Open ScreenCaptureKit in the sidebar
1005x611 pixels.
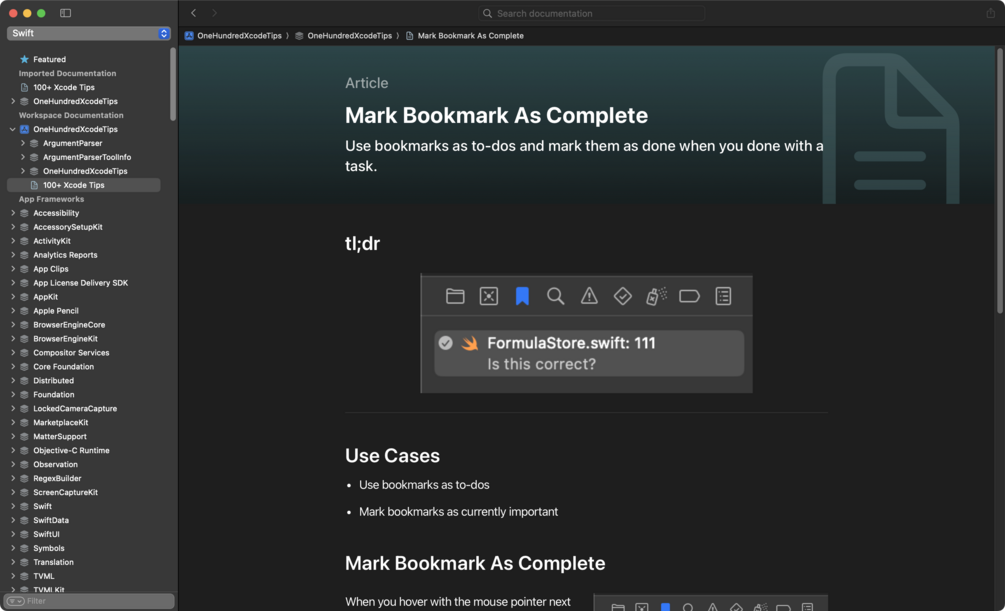(x=65, y=492)
